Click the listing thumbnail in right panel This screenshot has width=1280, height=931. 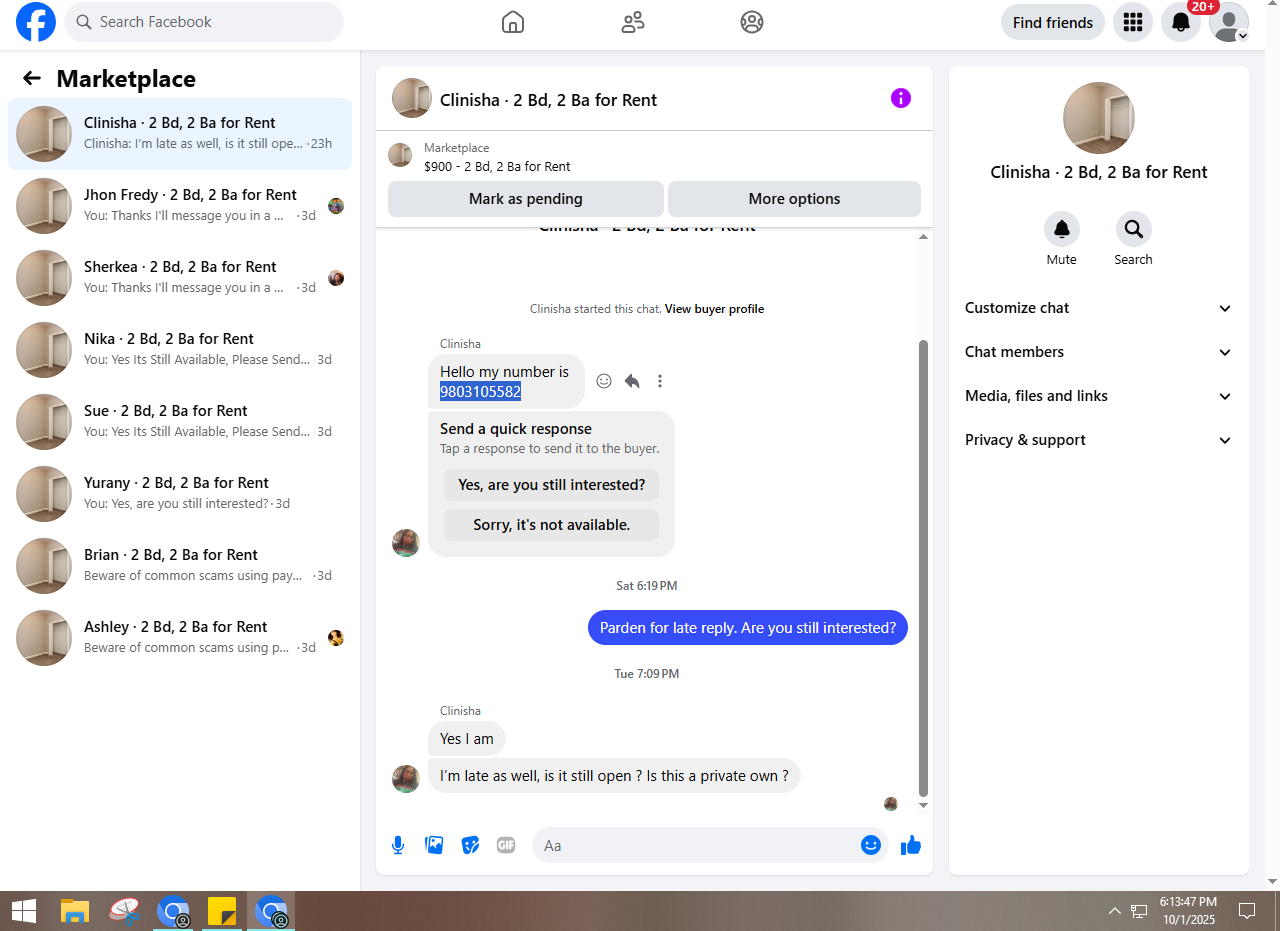coord(1099,118)
